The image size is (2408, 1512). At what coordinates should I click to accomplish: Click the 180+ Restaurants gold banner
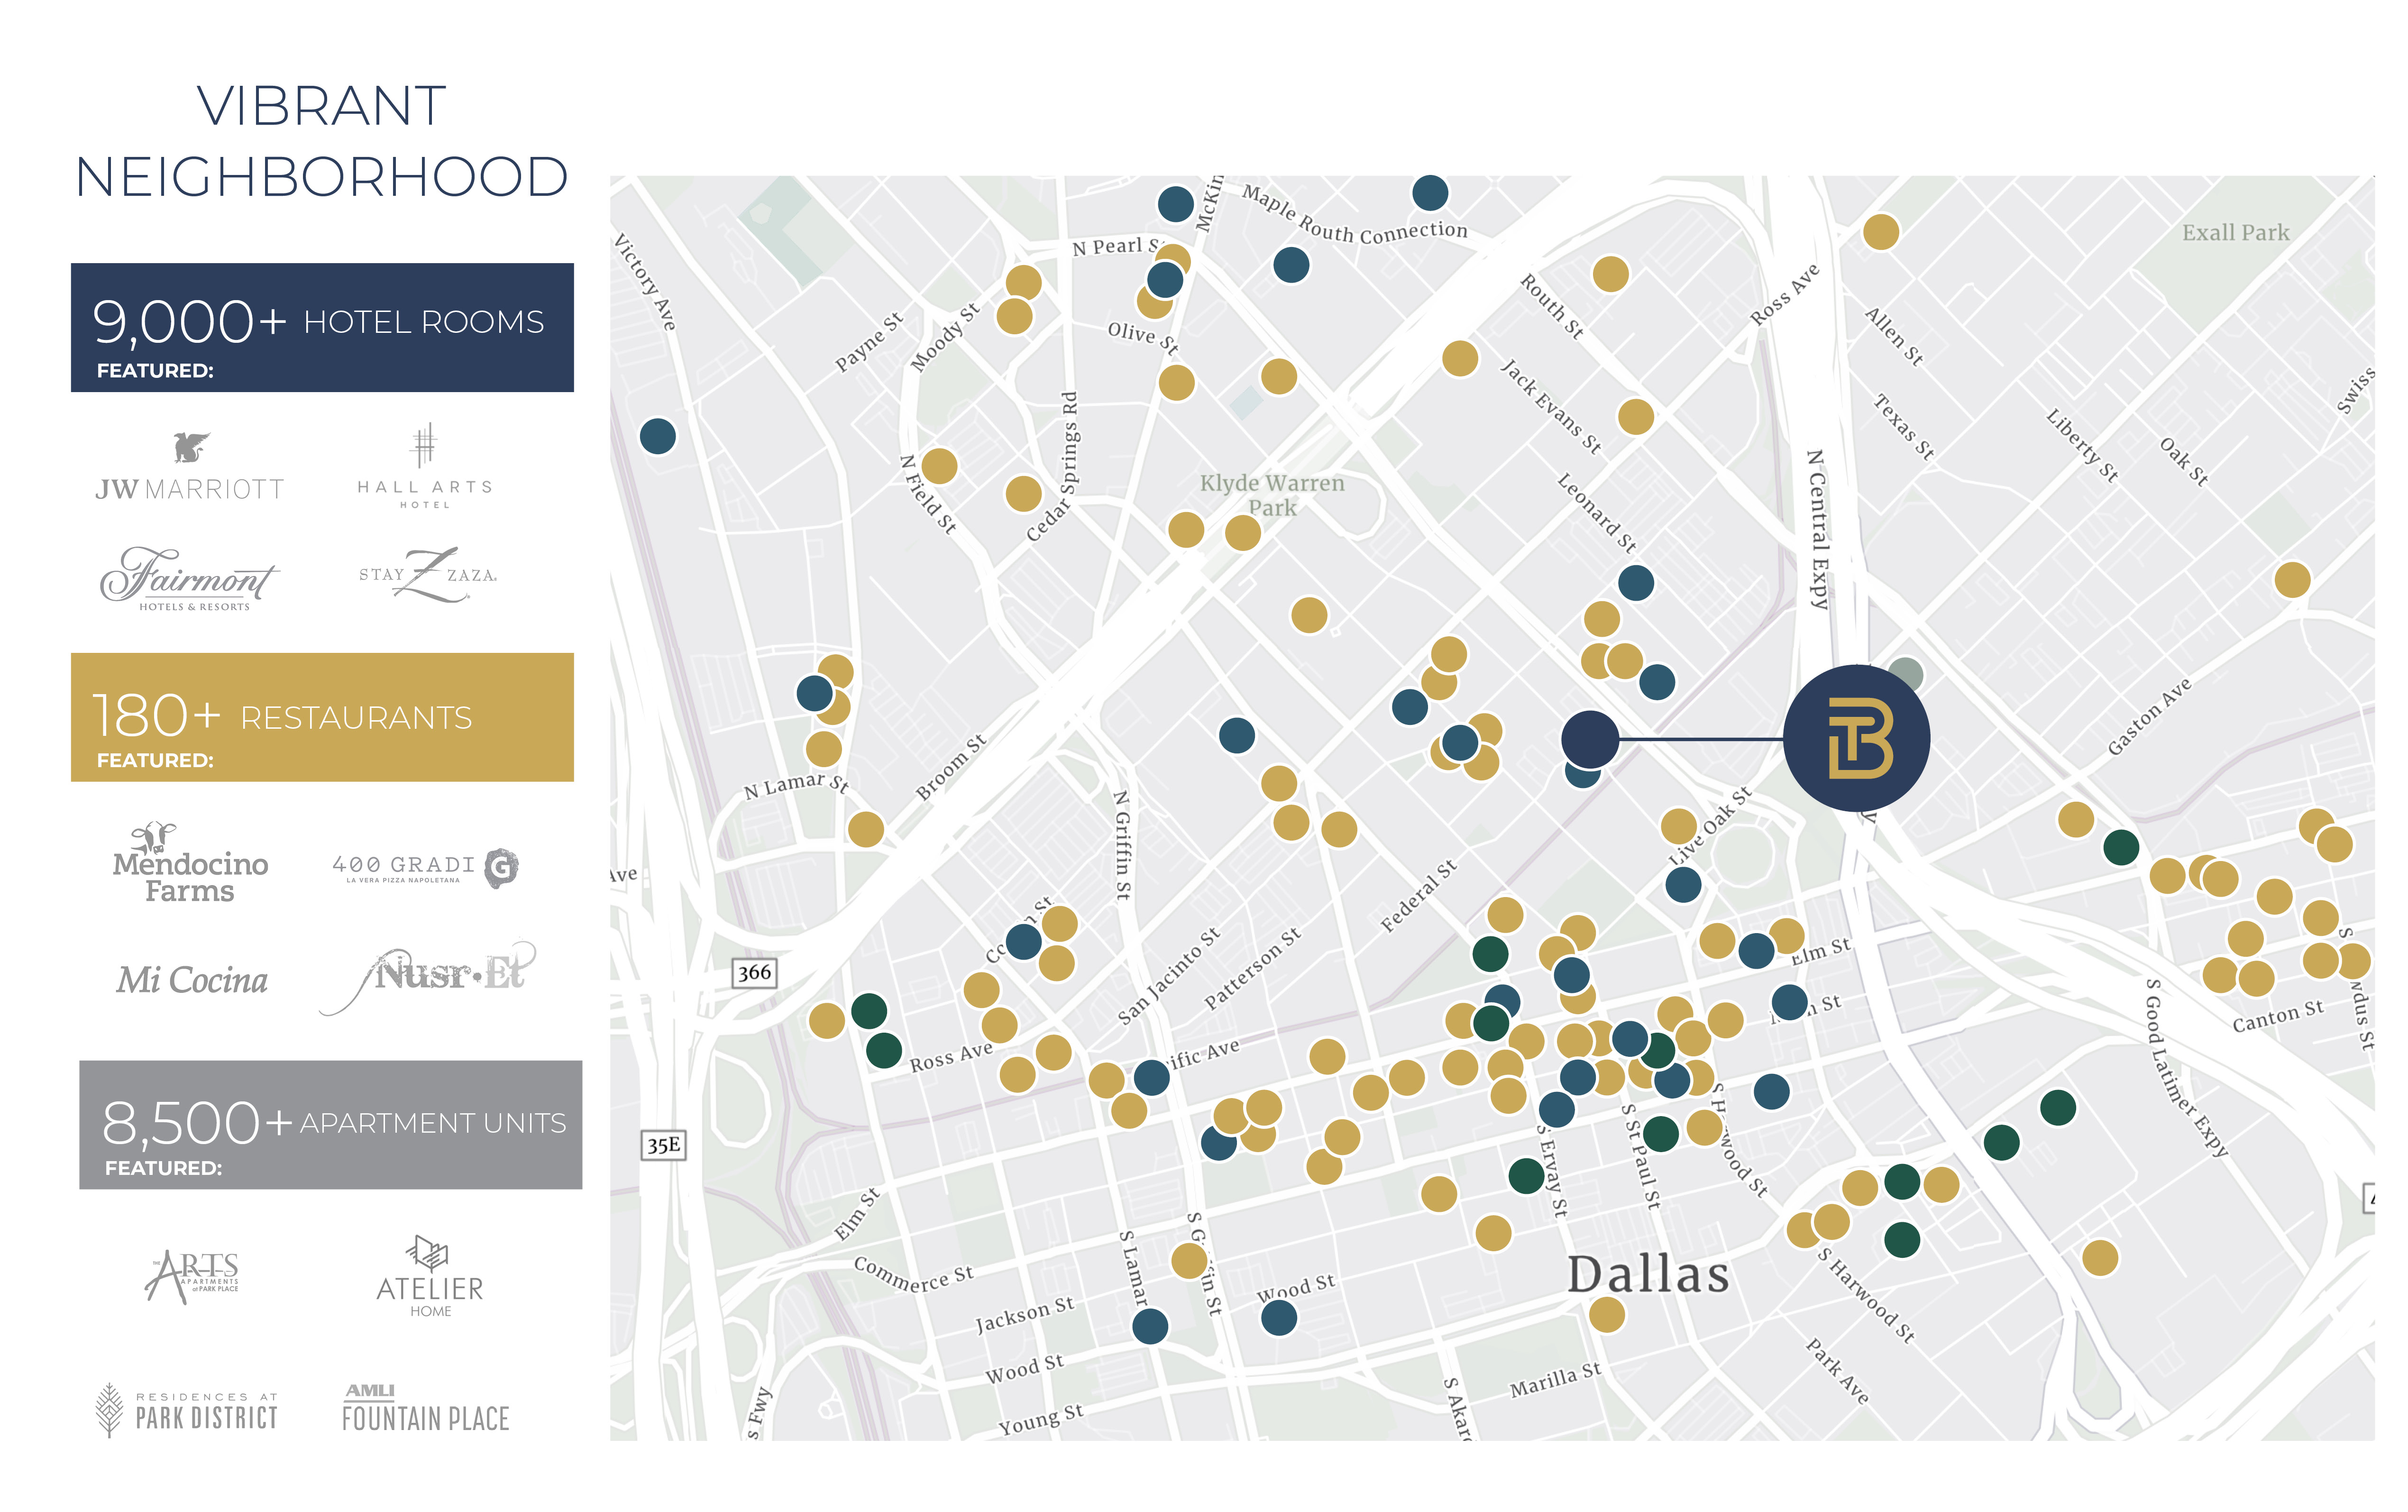[322, 717]
